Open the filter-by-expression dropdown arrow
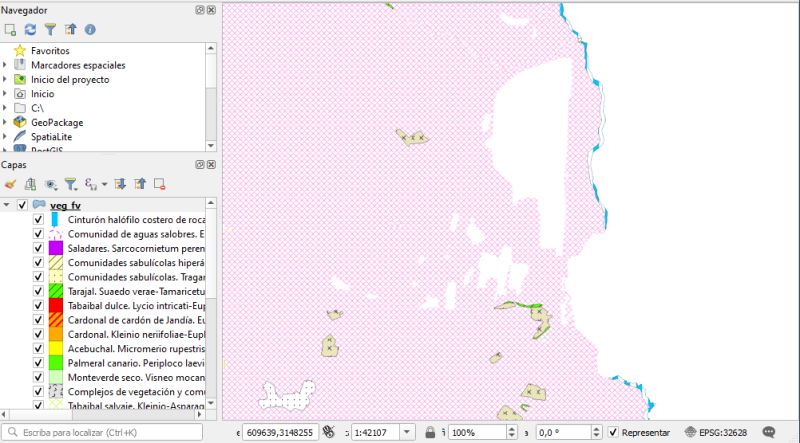Image resolution: width=800 pixels, height=443 pixels. coord(105,184)
